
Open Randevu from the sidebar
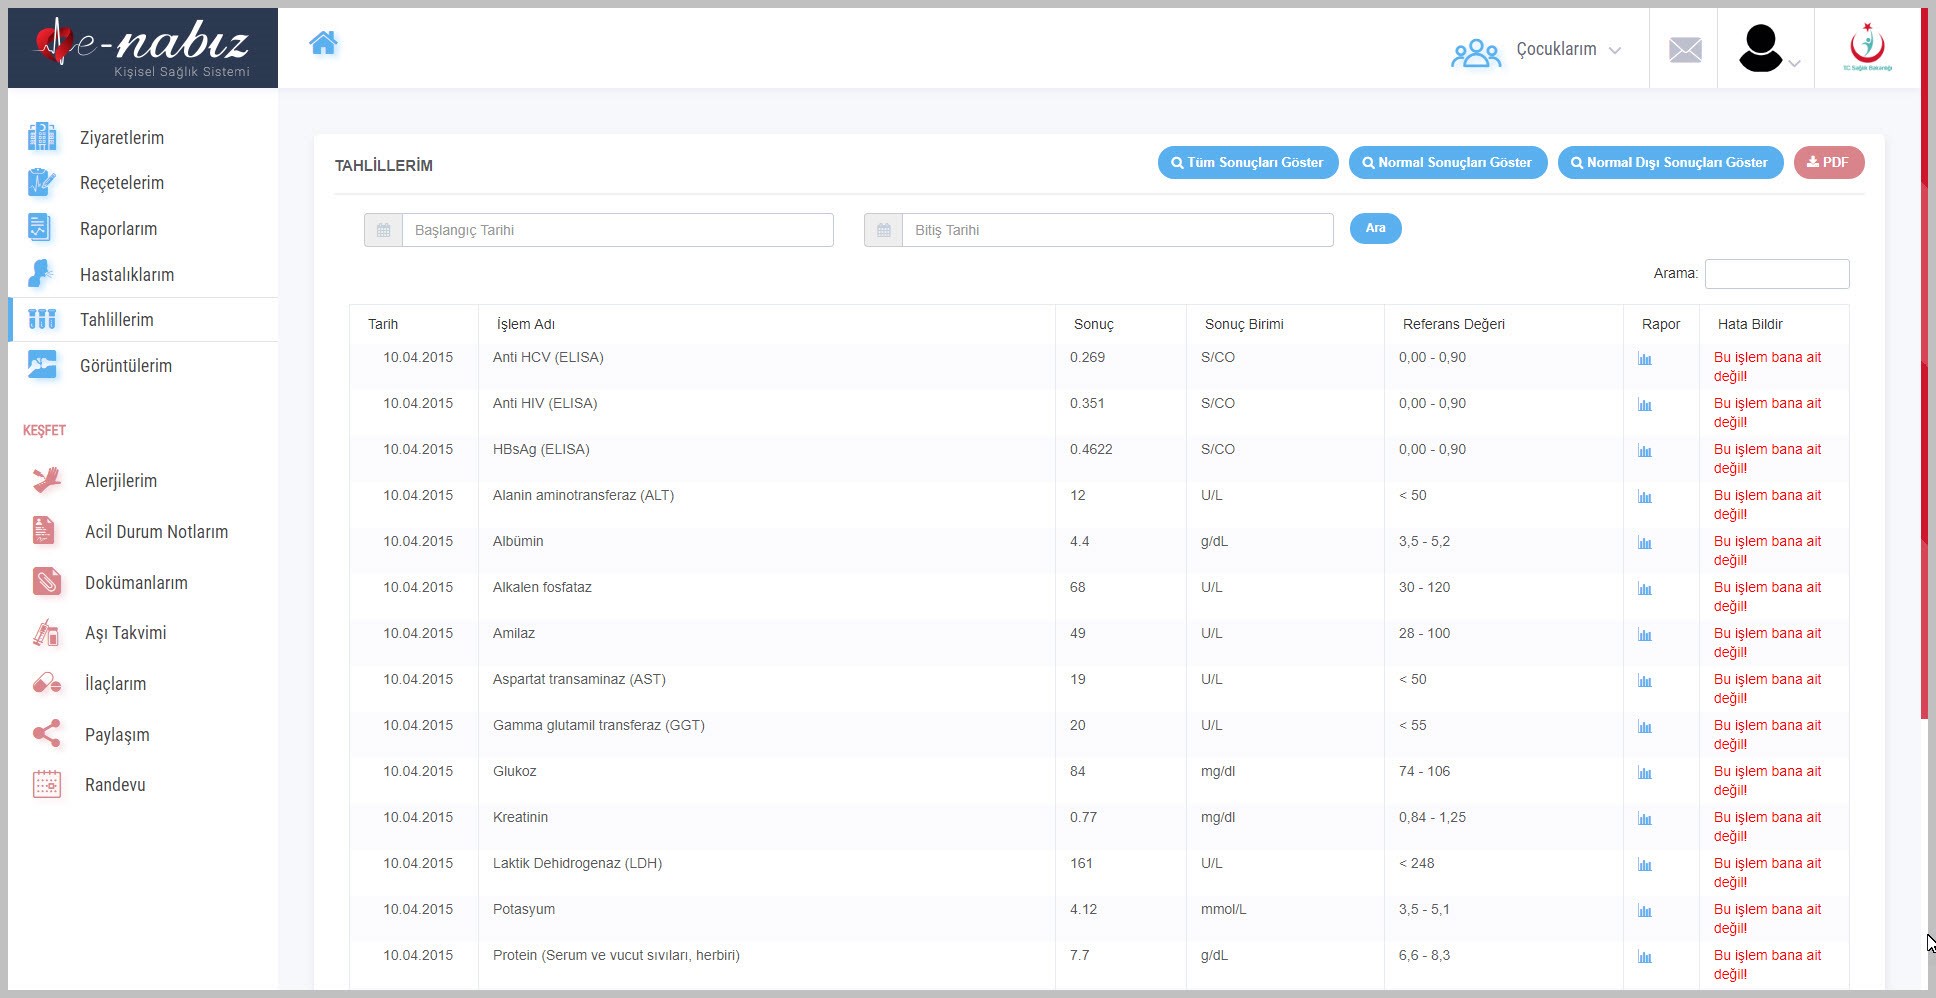[x=115, y=785]
